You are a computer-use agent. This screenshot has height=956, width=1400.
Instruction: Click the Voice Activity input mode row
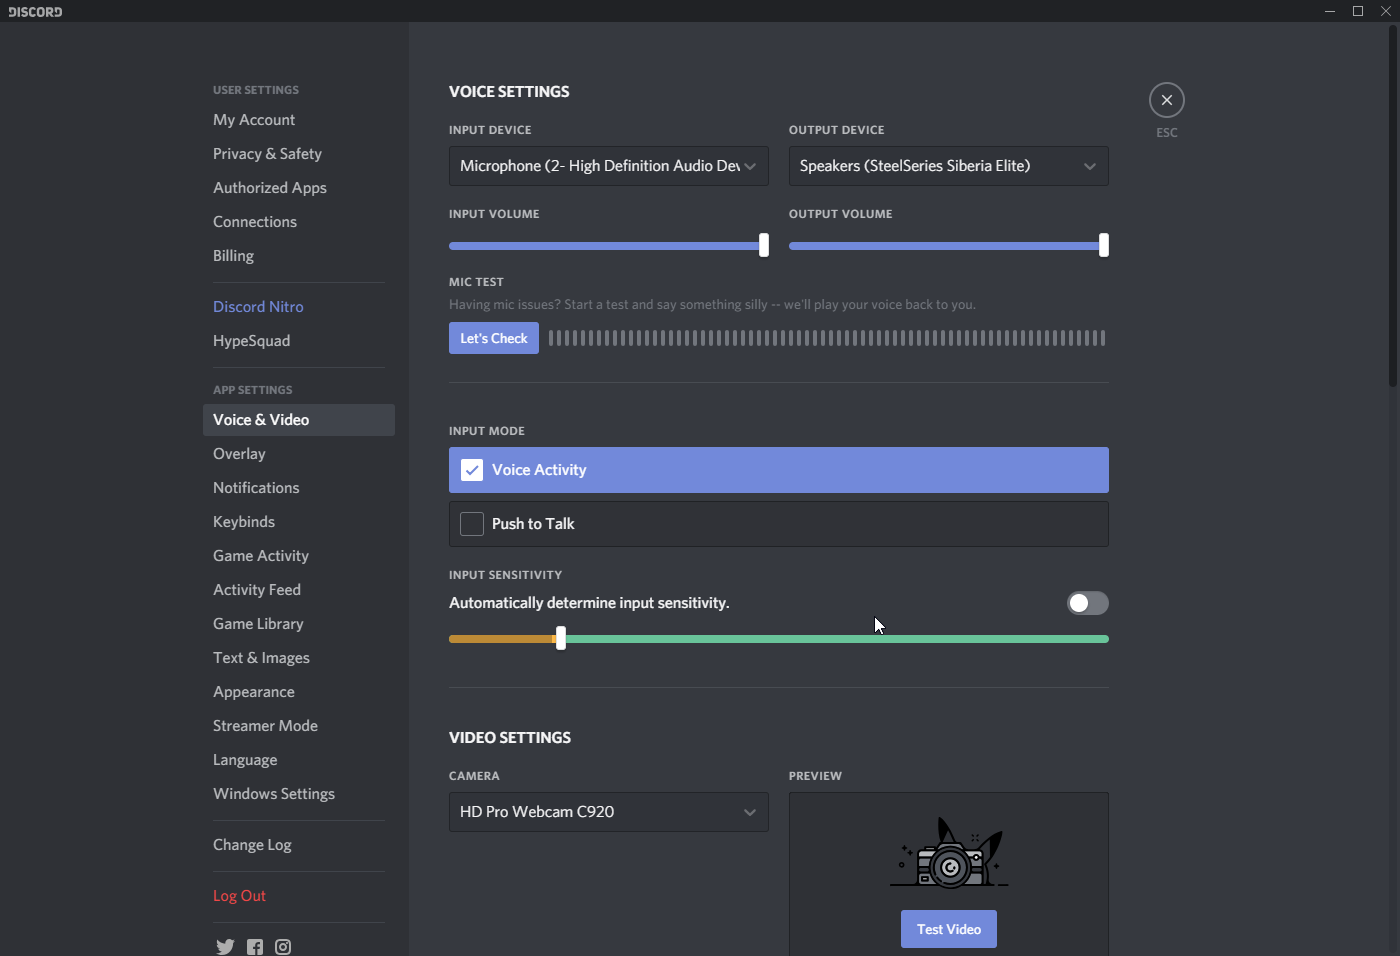(x=779, y=470)
